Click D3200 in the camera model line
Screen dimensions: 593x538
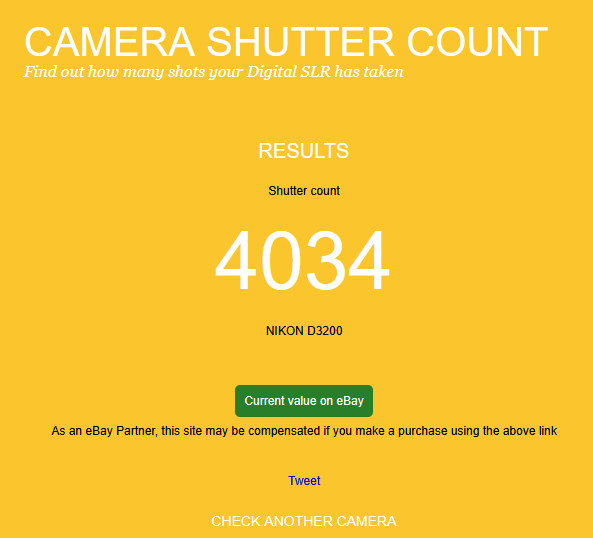[x=324, y=331]
